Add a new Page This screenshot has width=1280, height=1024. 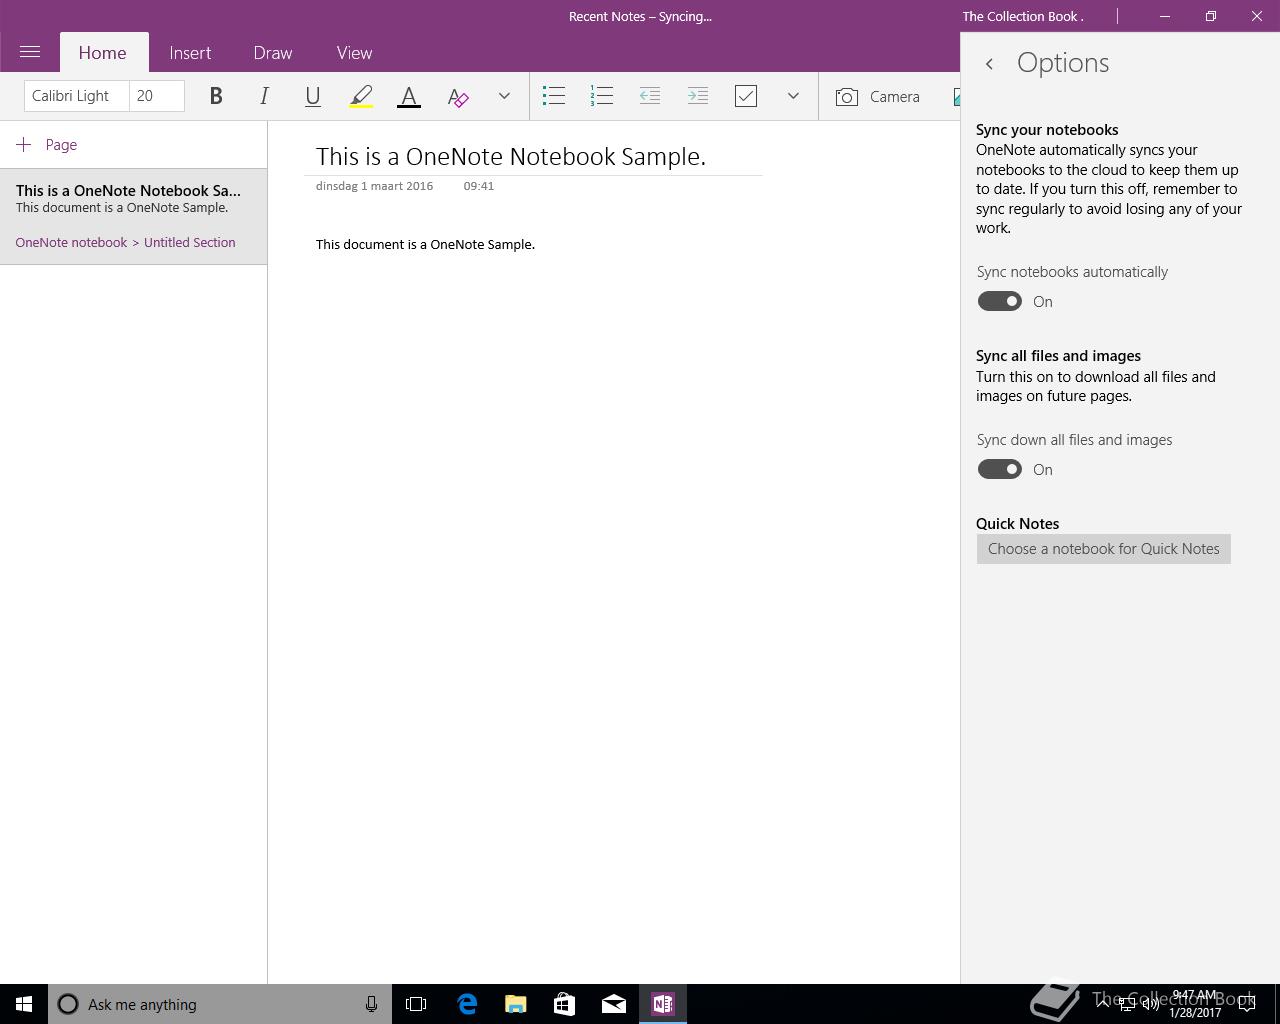click(x=47, y=145)
